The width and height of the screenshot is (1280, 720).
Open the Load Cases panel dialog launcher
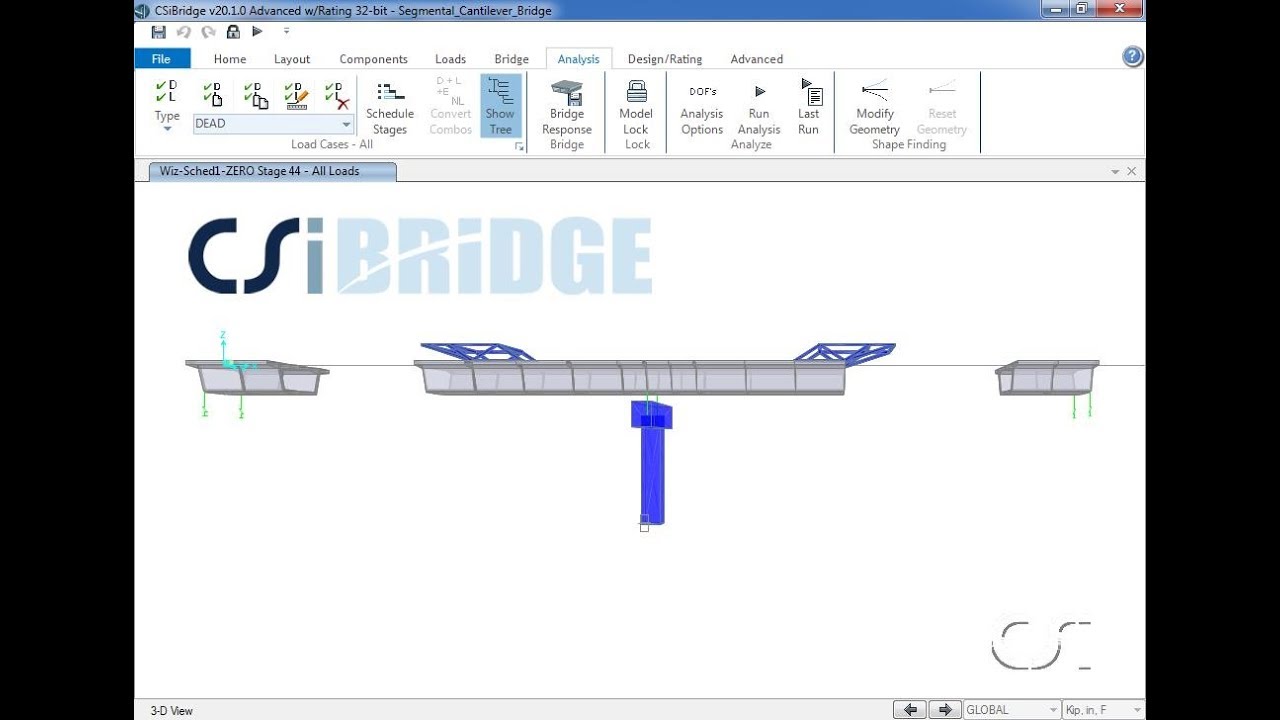click(519, 147)
